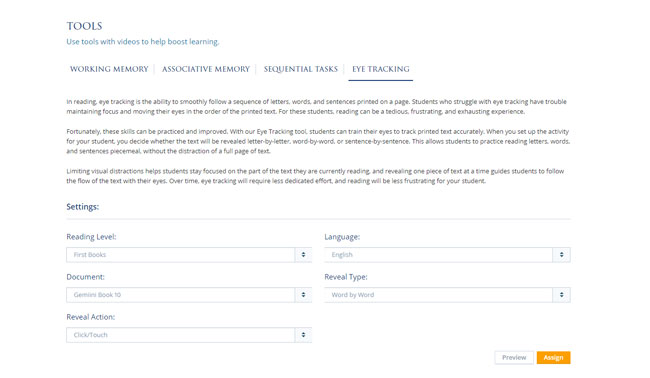Click the TOOLS page heading
650x378 pixels.
(84, 26)
